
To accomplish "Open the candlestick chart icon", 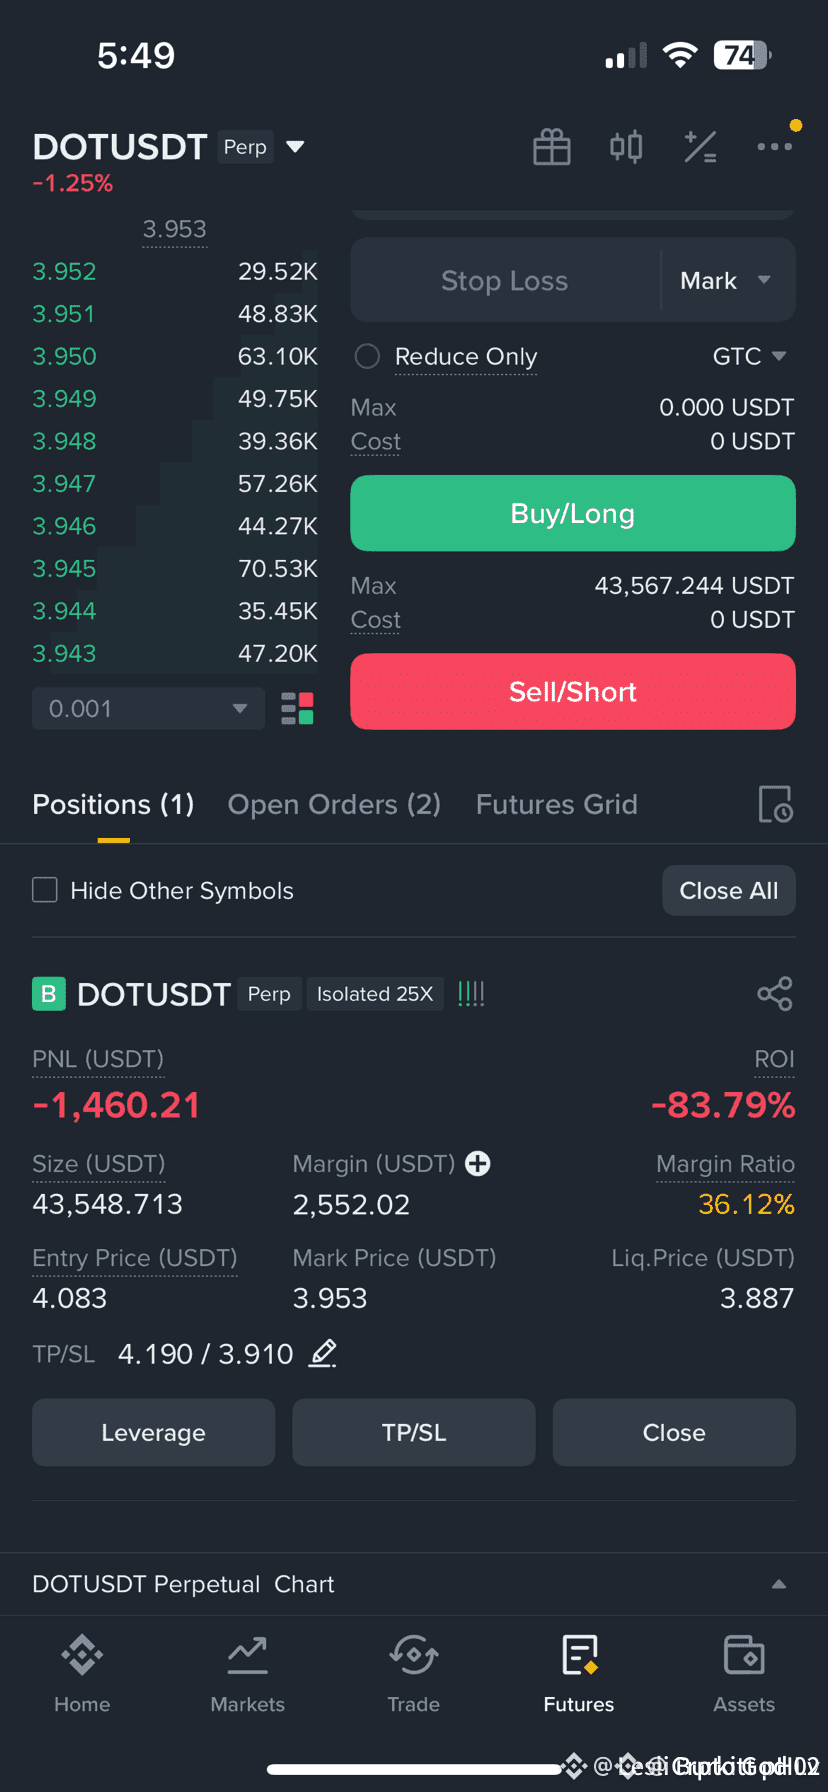I will coord(626,147).
